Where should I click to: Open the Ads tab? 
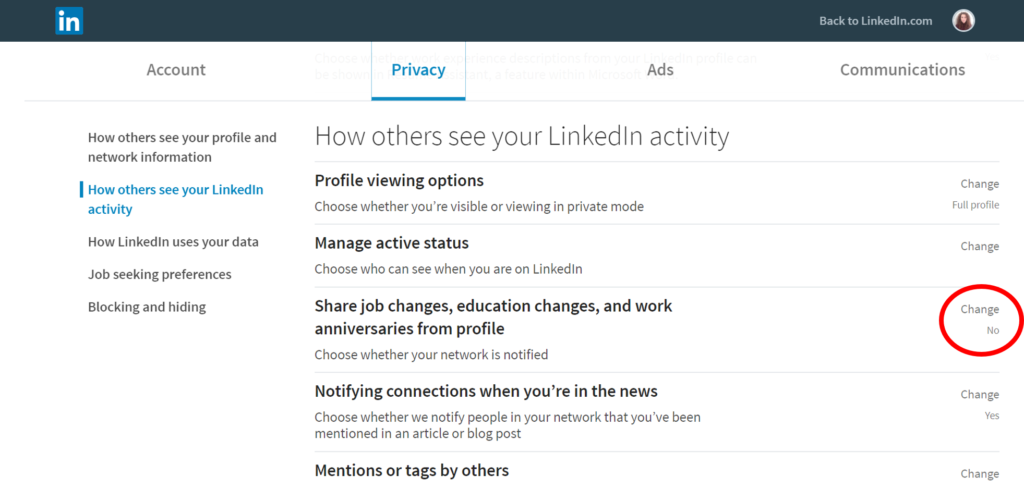tap(660, 70)
